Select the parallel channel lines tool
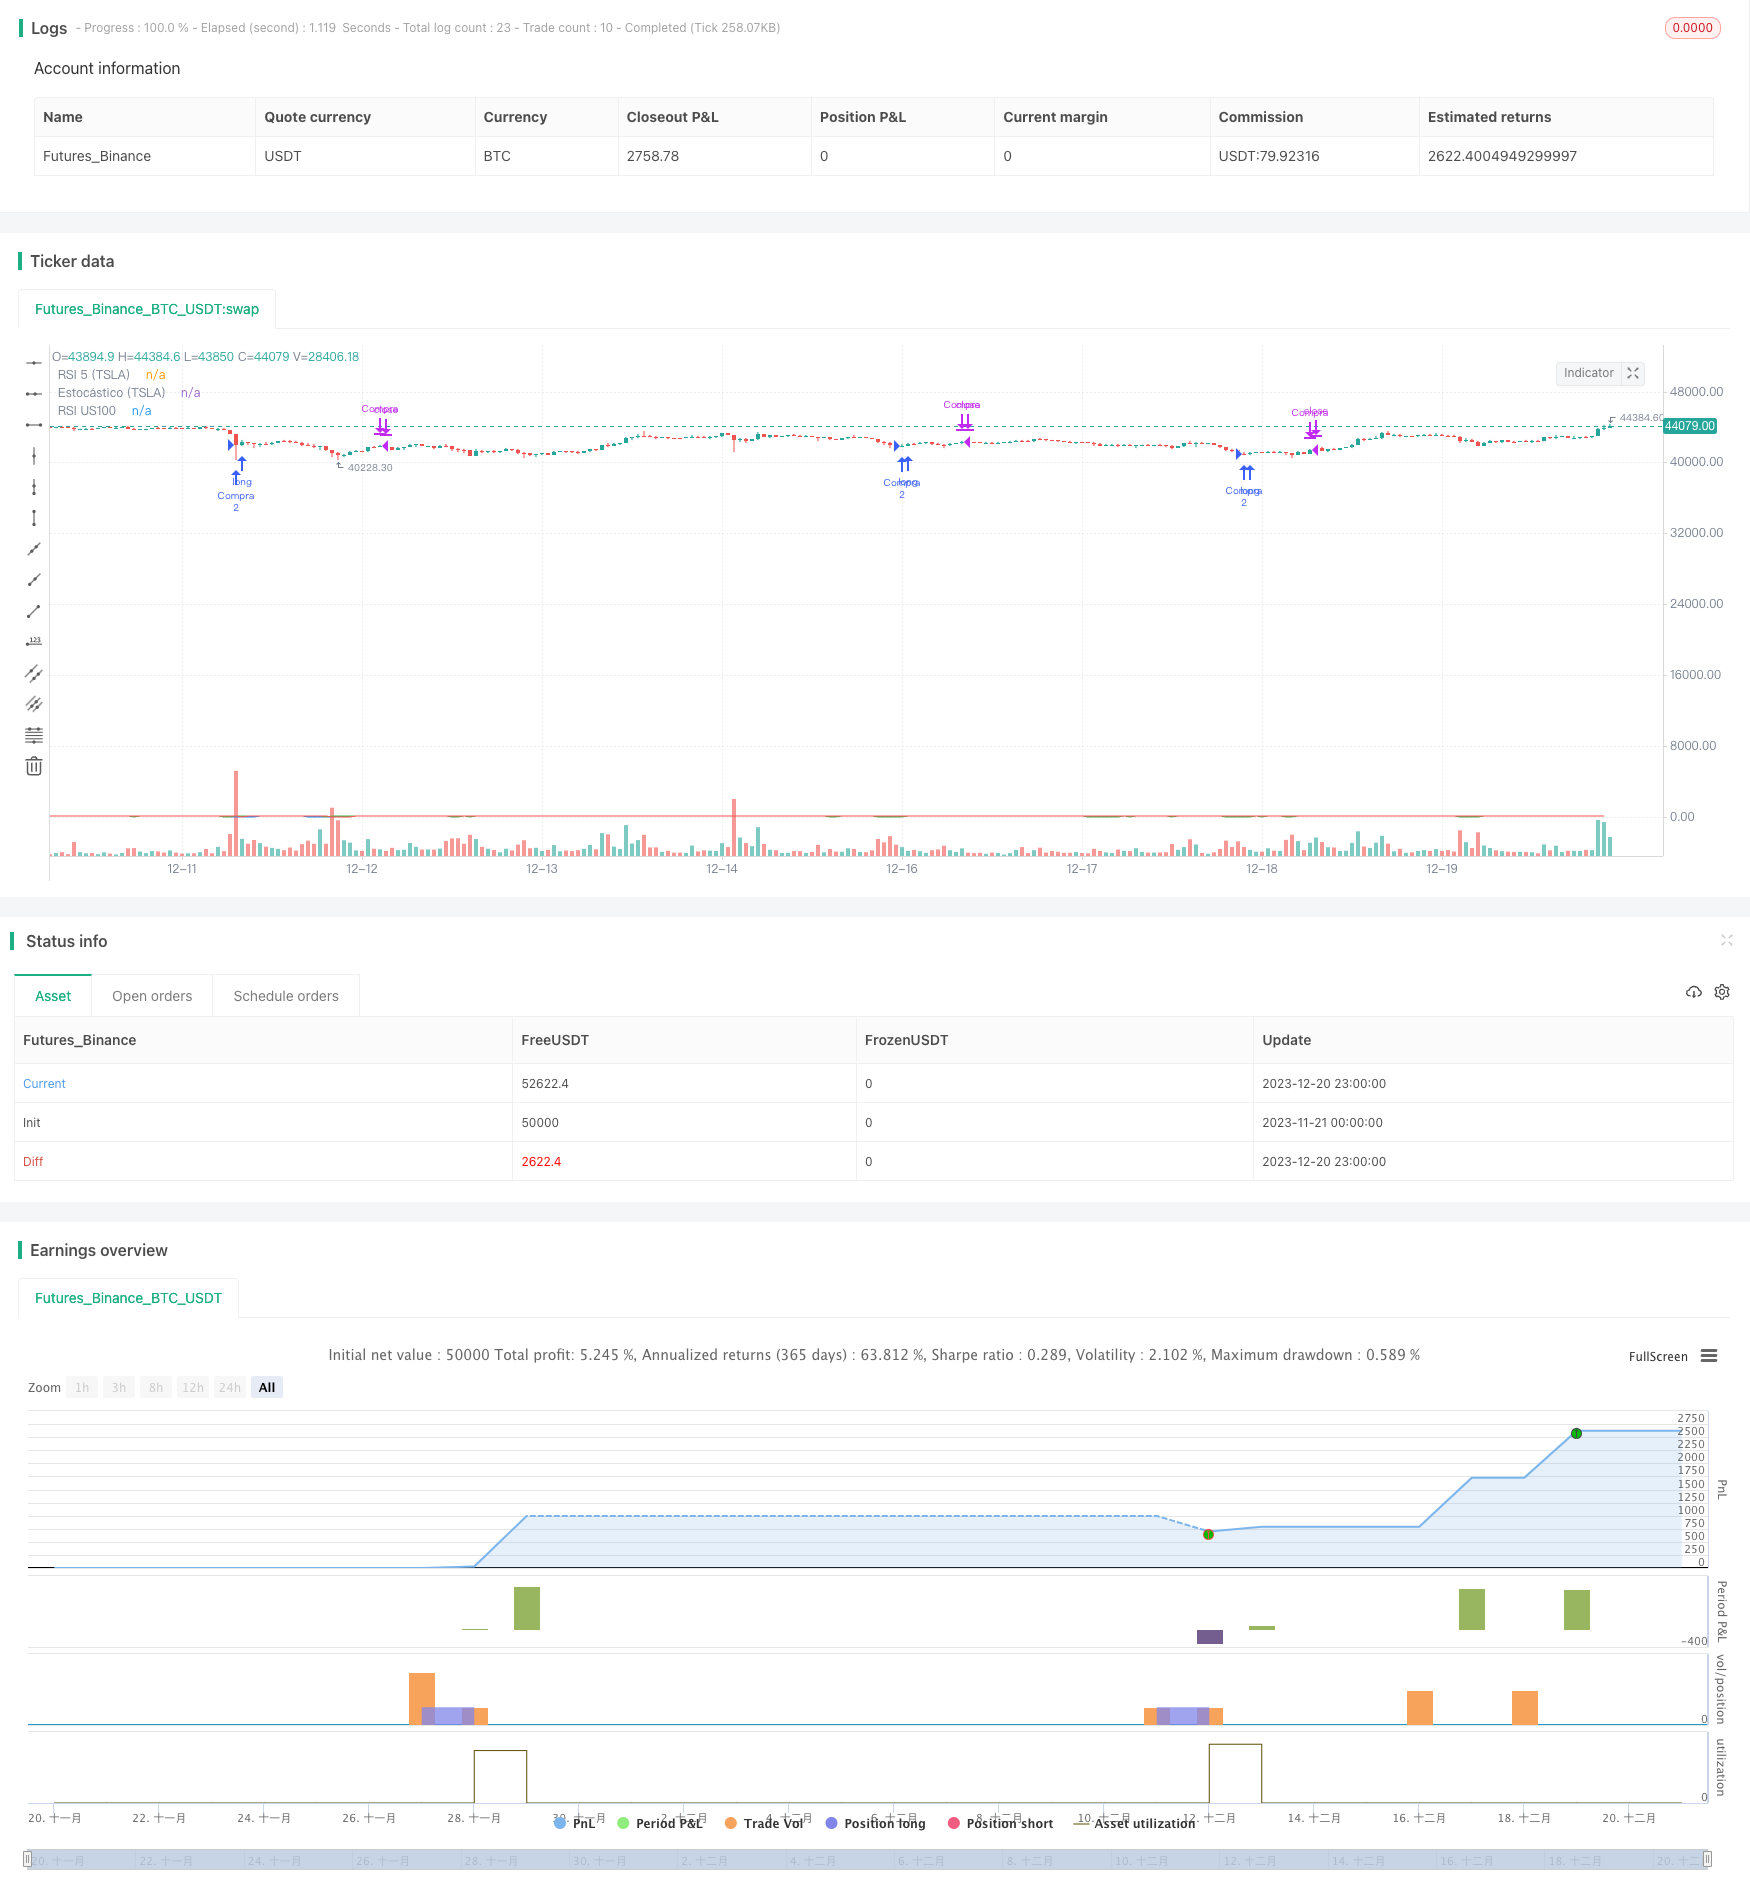This screenshot has height=1898, width=1750. click(34, 673)
